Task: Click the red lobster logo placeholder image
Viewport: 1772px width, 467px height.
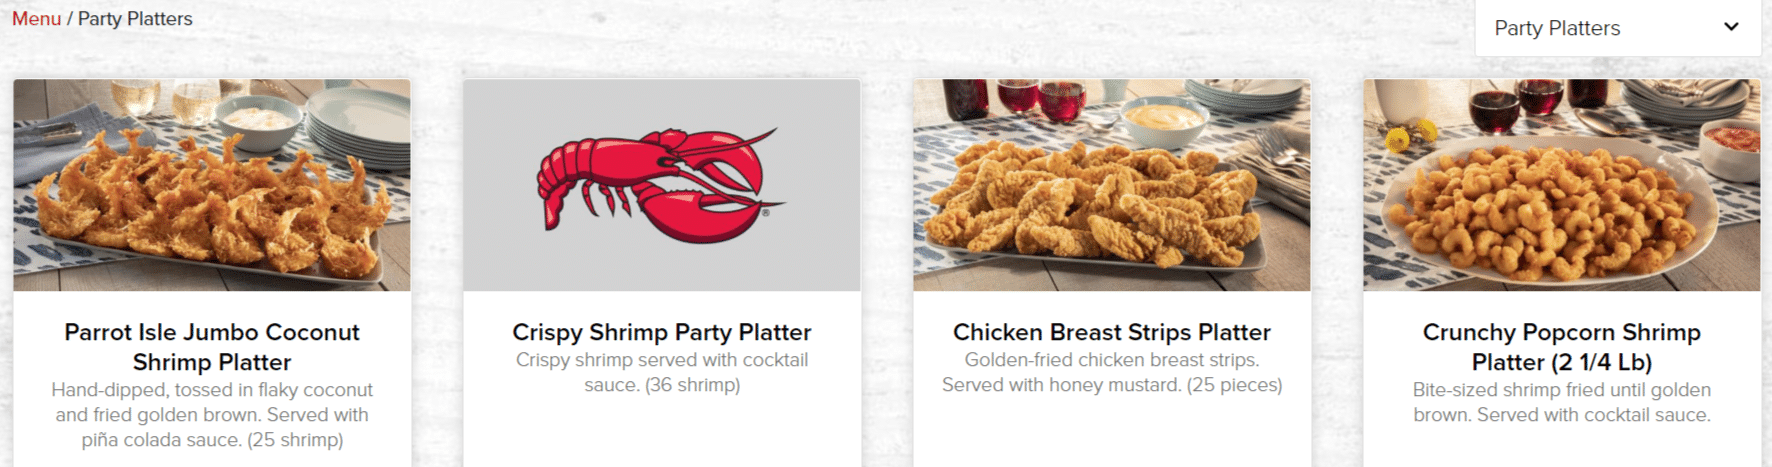Action: (661, 185)
